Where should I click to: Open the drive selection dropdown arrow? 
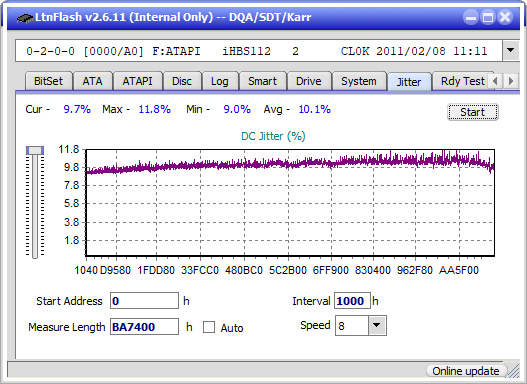tap(511, 50)
